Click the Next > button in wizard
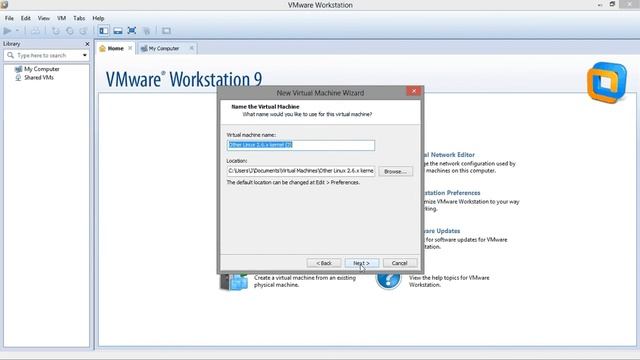Viewport: 640px width, 360px height. coord(361,263)
